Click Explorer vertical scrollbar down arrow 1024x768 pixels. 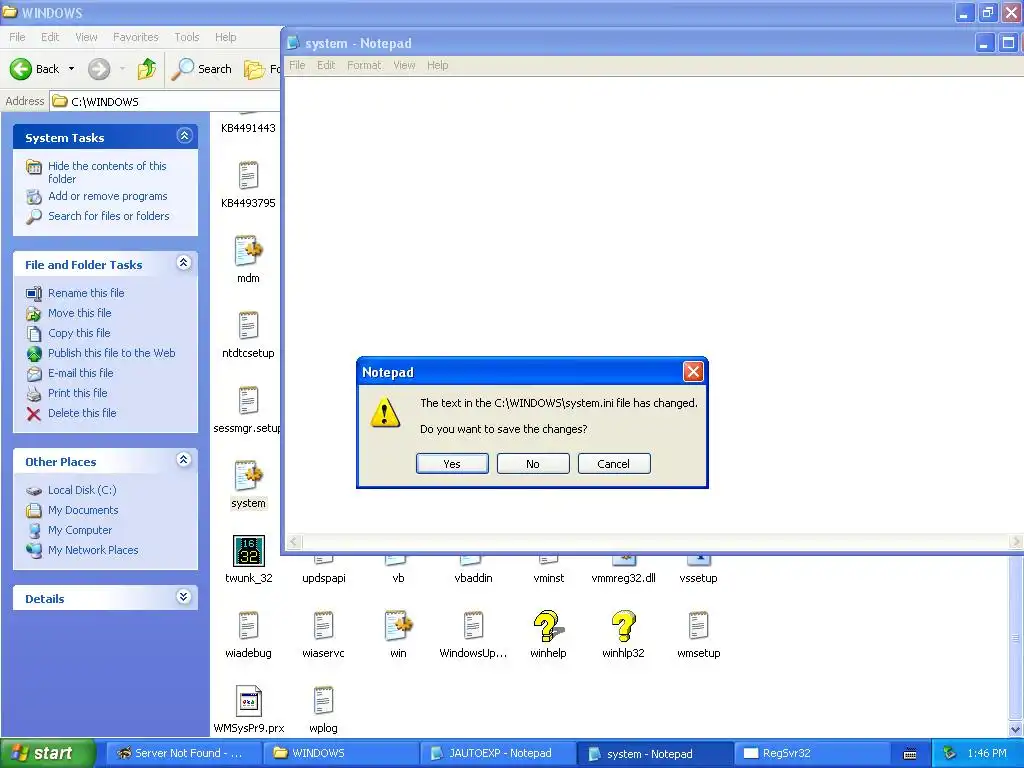(1016, 730)
